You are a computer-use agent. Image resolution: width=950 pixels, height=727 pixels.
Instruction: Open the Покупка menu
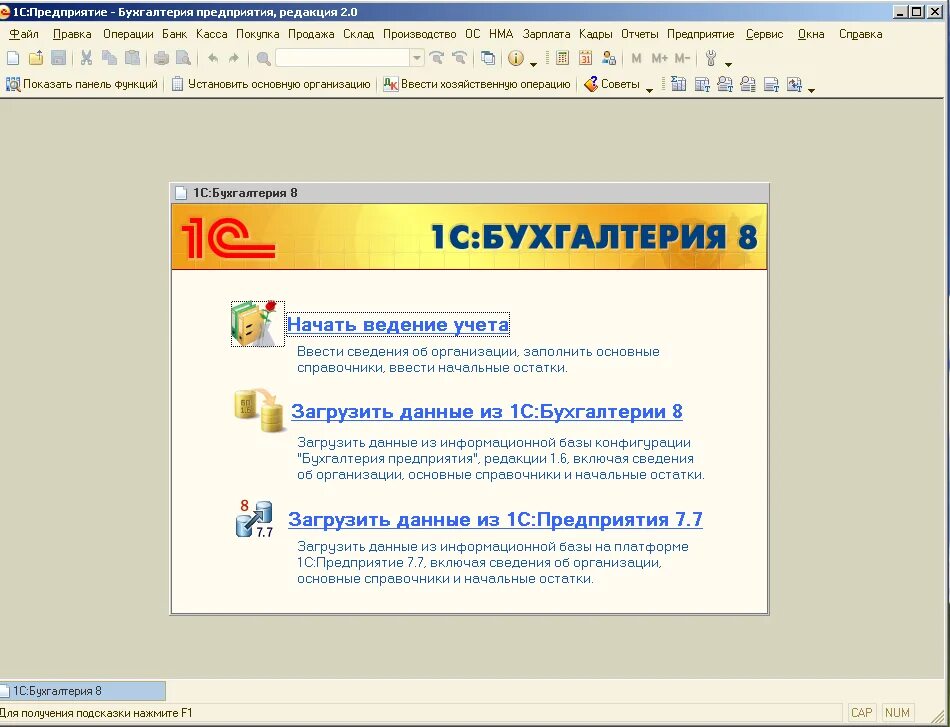pyautogui.click(x=257, y=34)
